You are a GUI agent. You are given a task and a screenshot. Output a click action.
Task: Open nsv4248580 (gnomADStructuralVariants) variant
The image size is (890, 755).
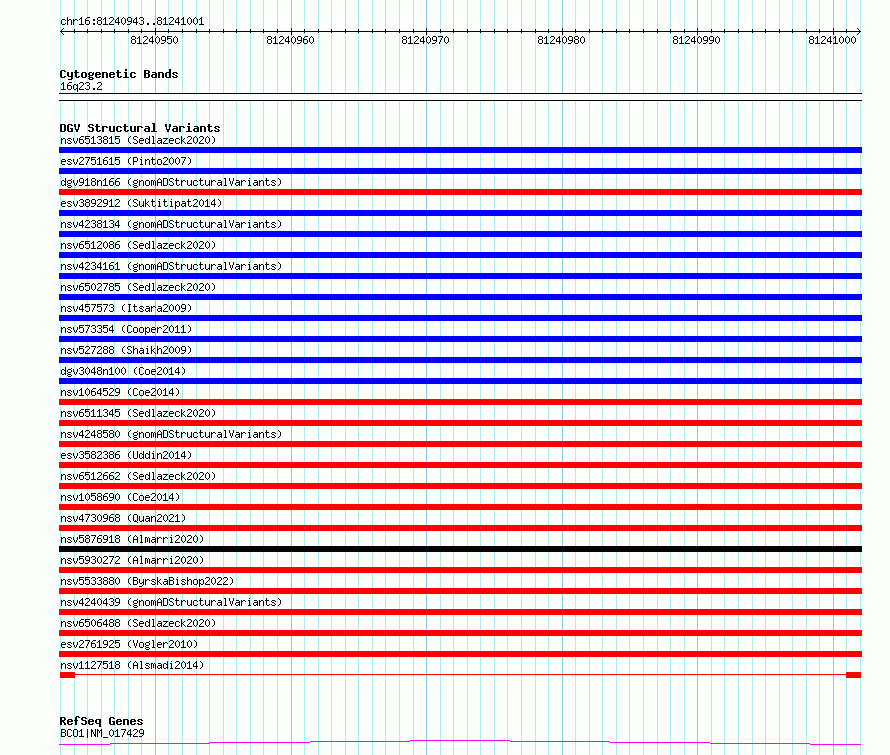click(x=171, y=434)
